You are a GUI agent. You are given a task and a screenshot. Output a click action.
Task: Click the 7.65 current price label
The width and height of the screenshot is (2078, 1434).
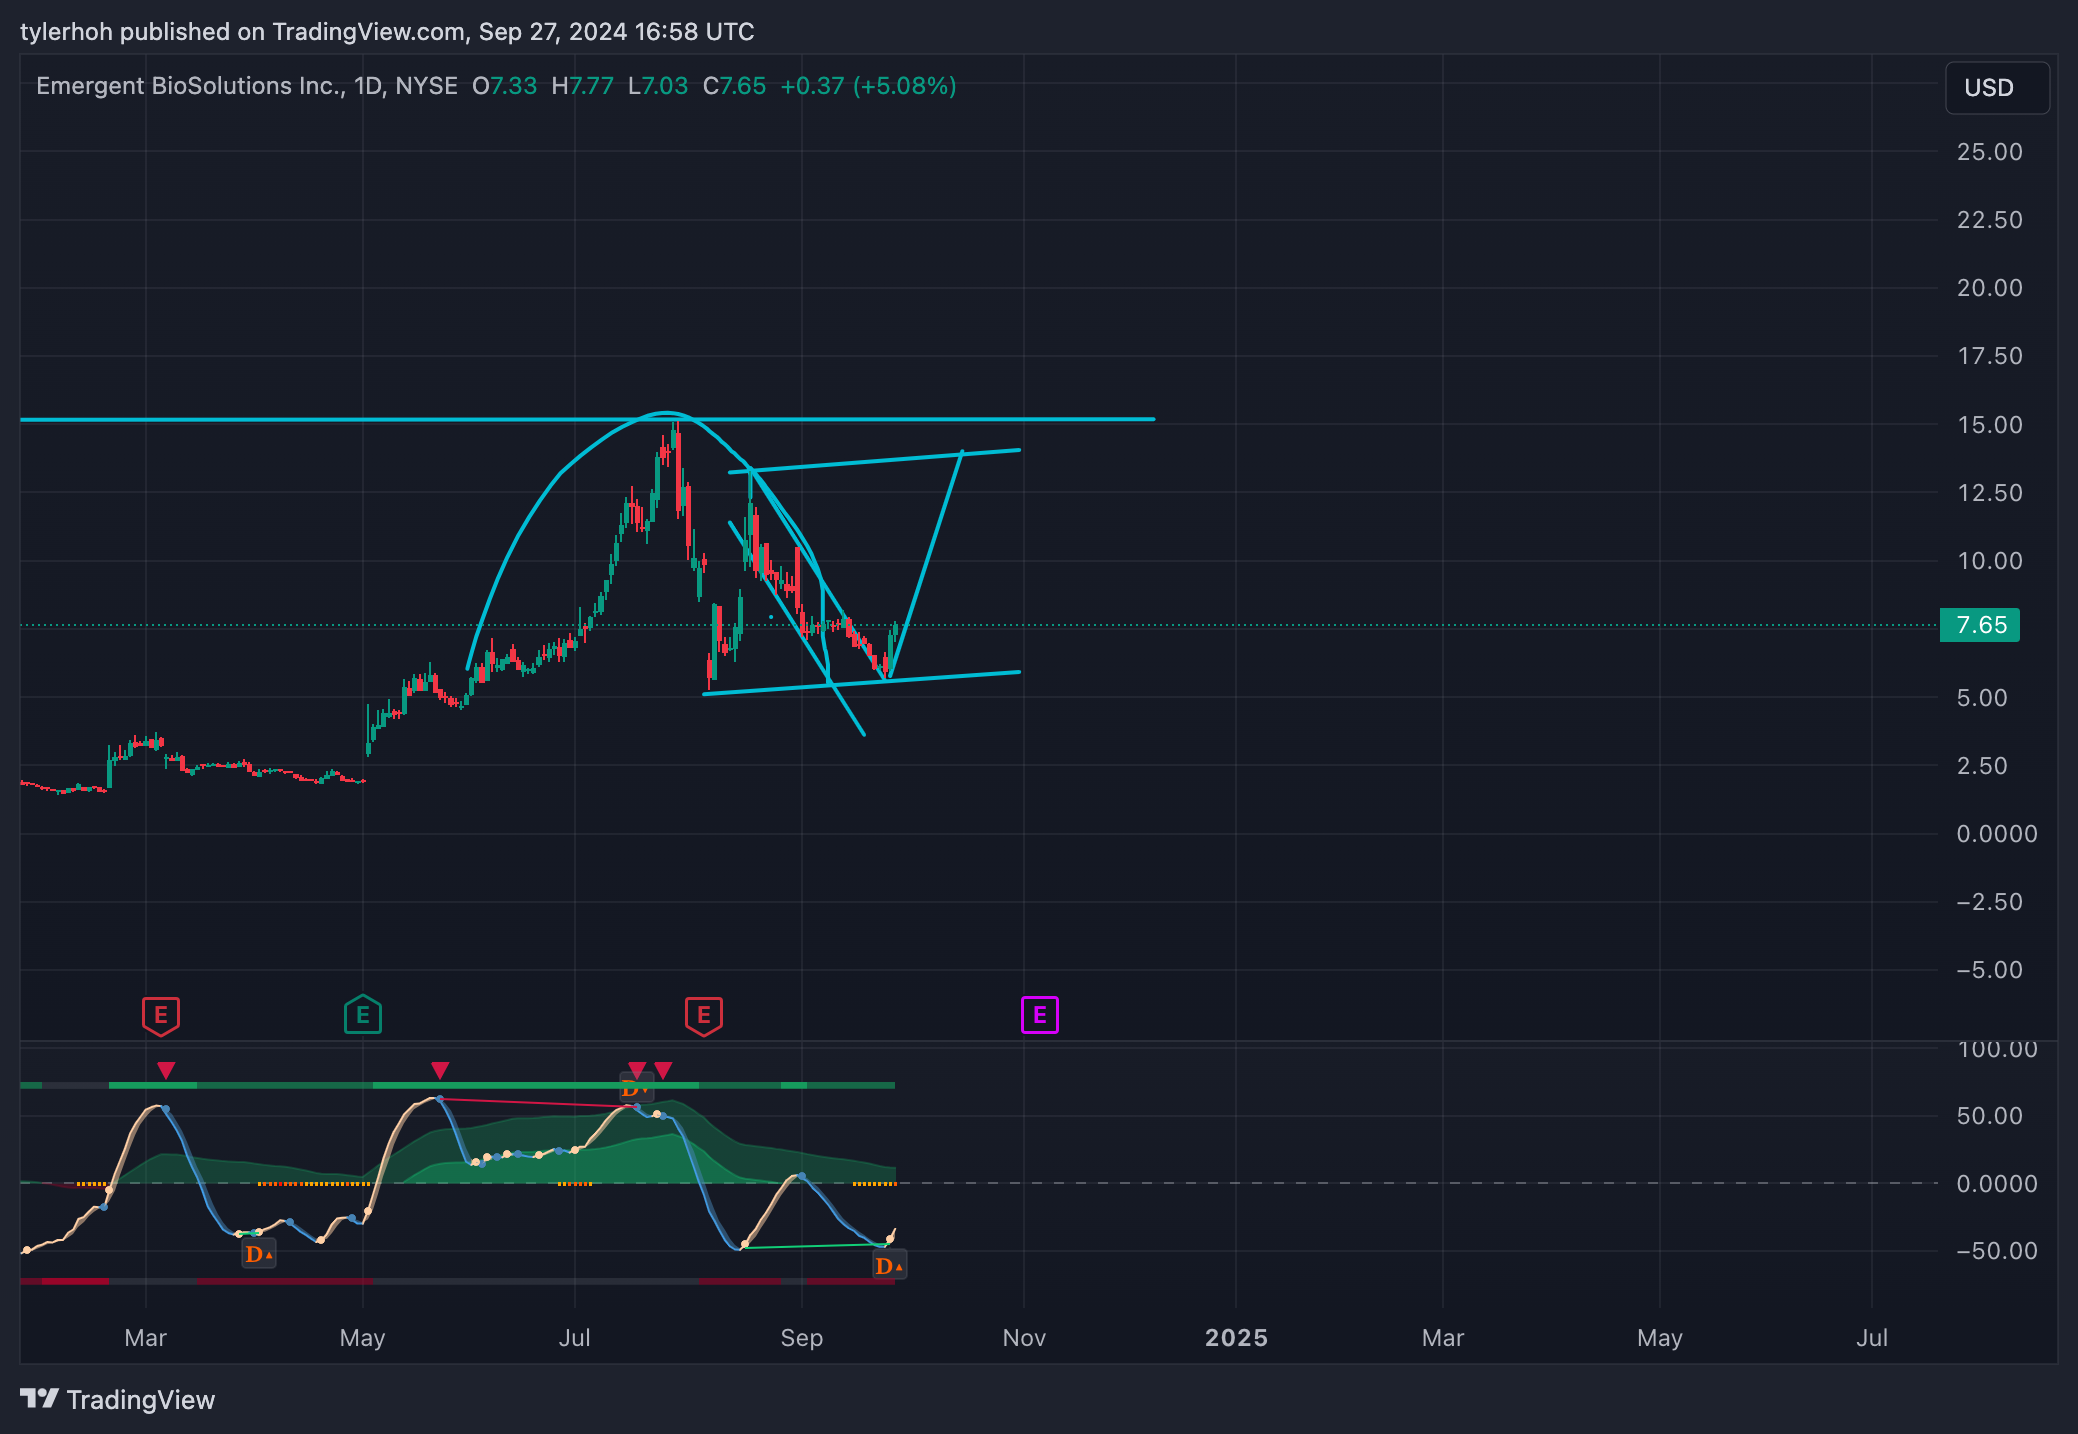[1980, 625]
